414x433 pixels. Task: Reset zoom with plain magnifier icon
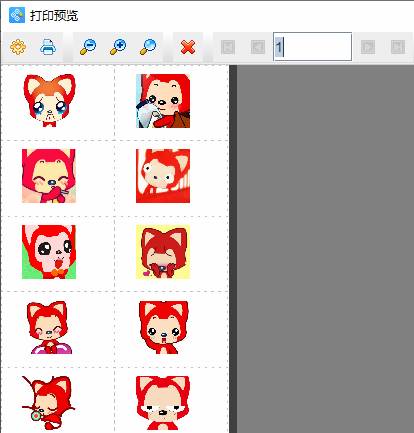pos(148,47)
